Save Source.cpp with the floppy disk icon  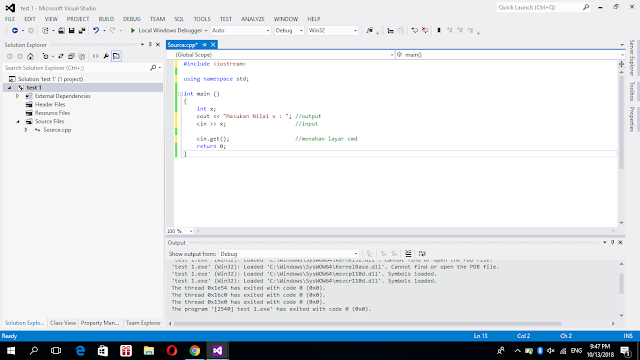point(71,31)
